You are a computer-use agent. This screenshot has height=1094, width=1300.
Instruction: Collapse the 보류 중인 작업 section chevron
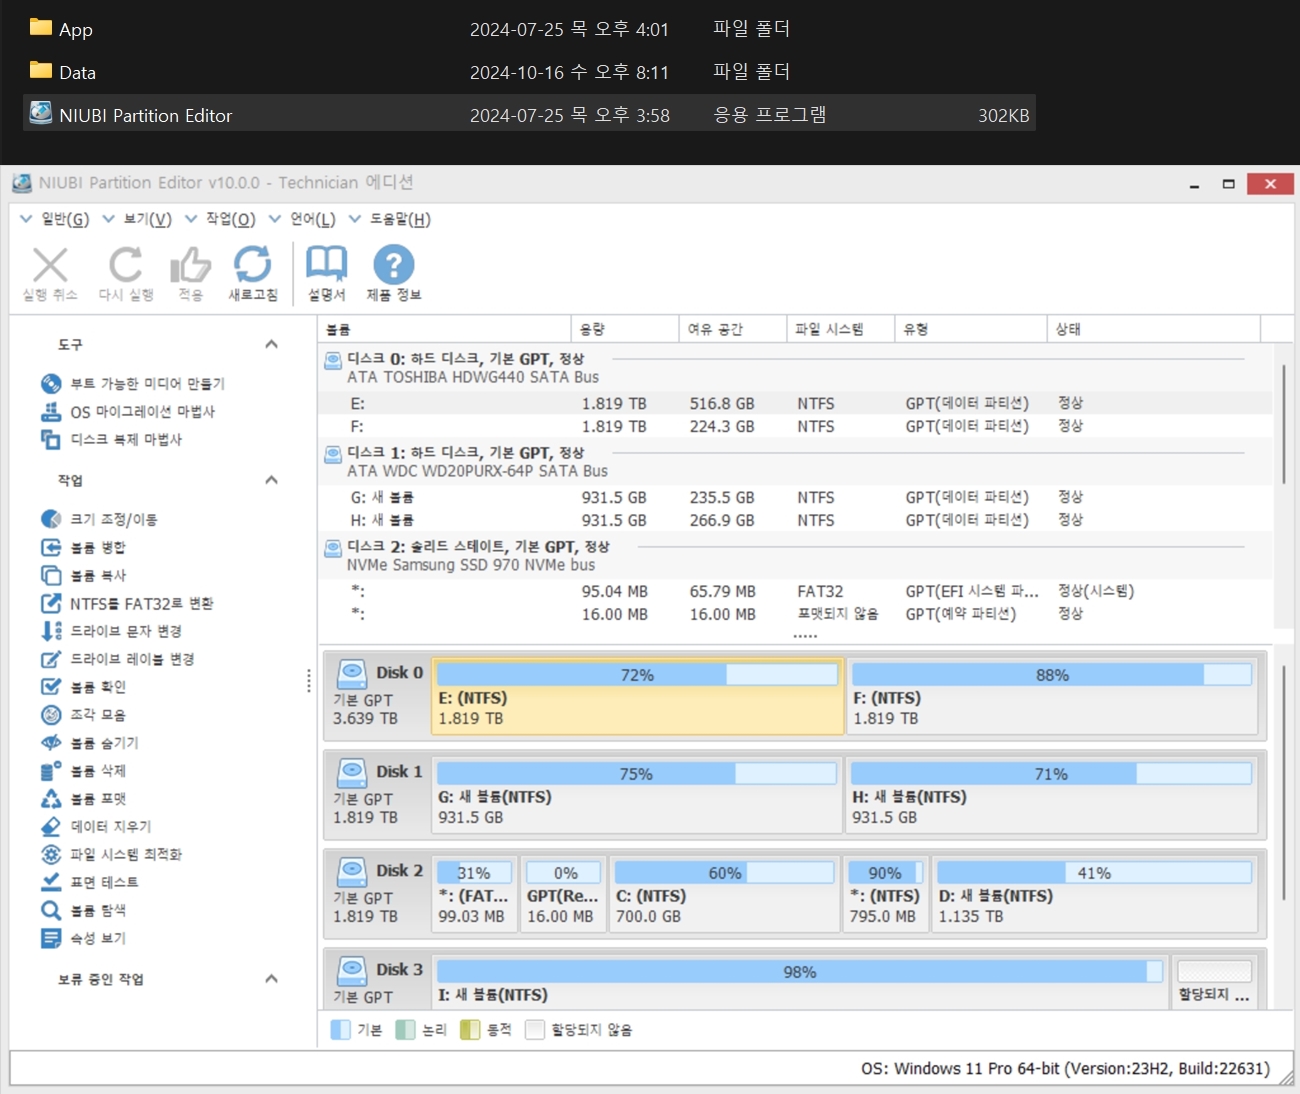pos(271,979)
